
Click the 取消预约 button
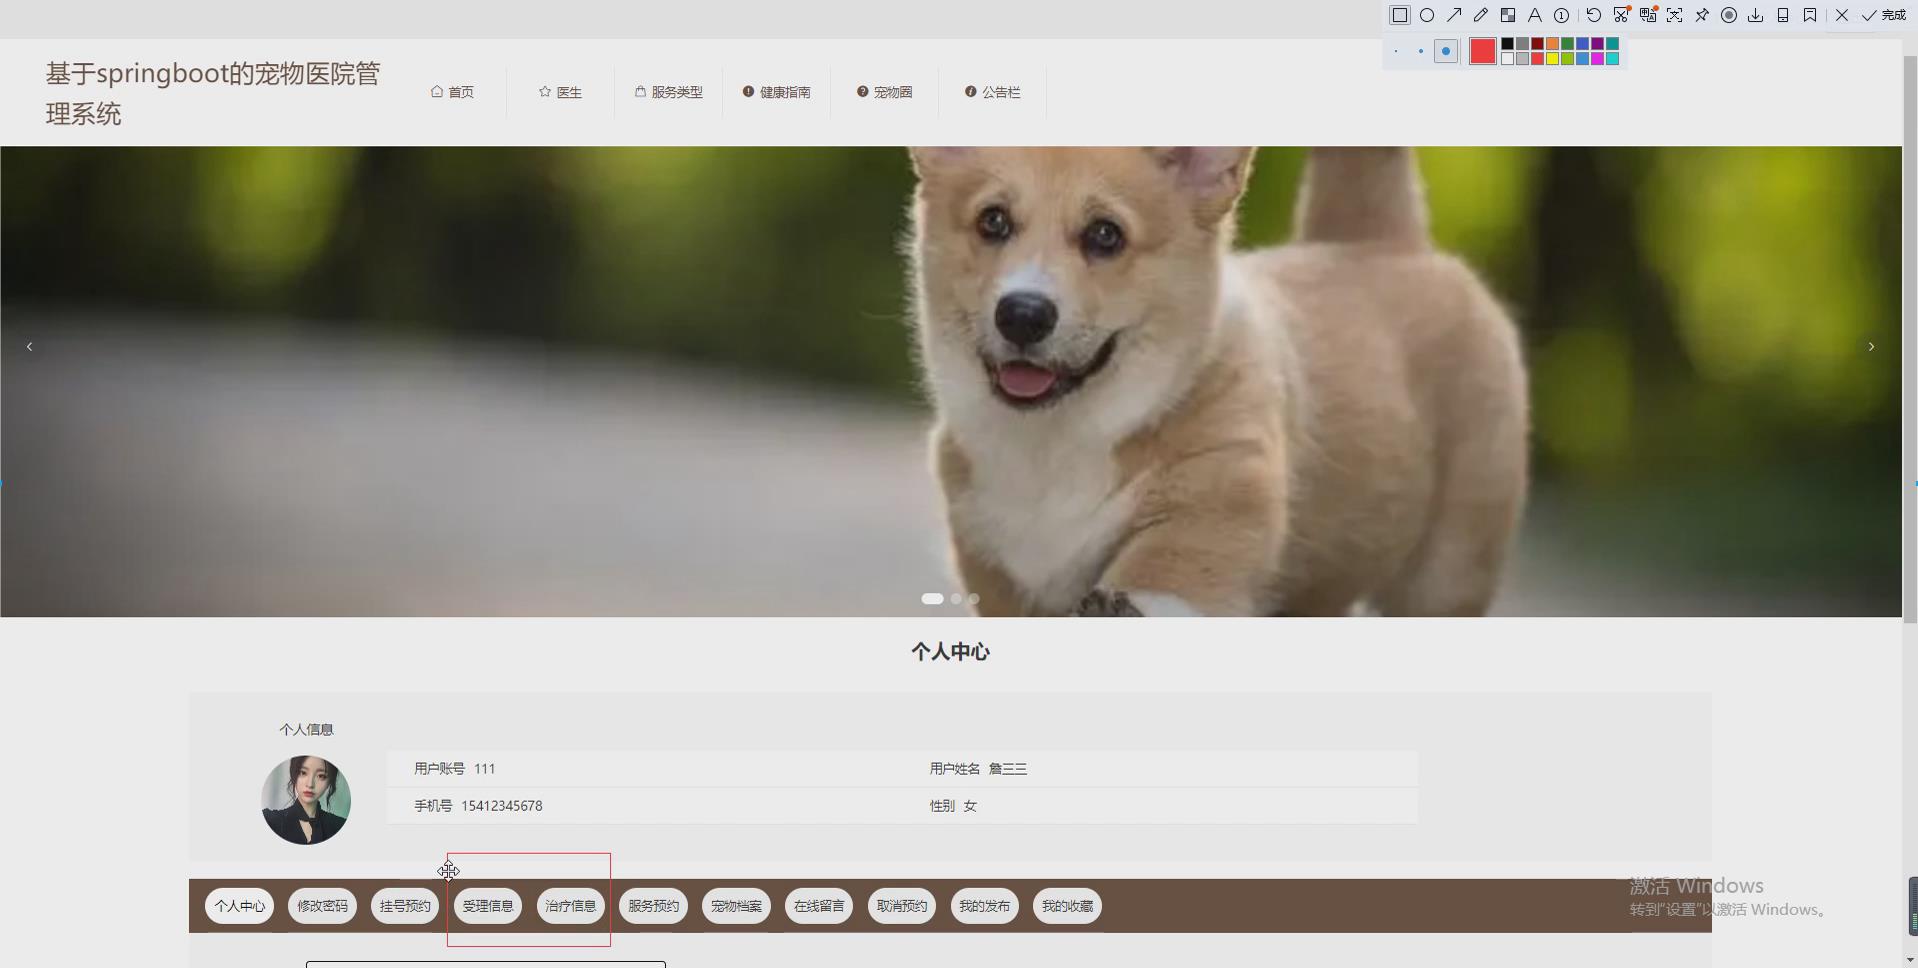(x=901, y=905)
